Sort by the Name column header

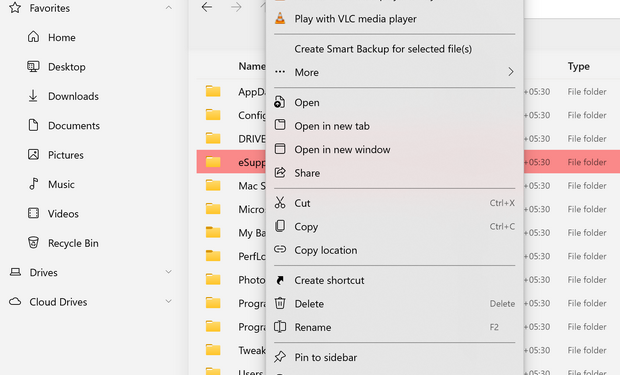coord(251,66)
